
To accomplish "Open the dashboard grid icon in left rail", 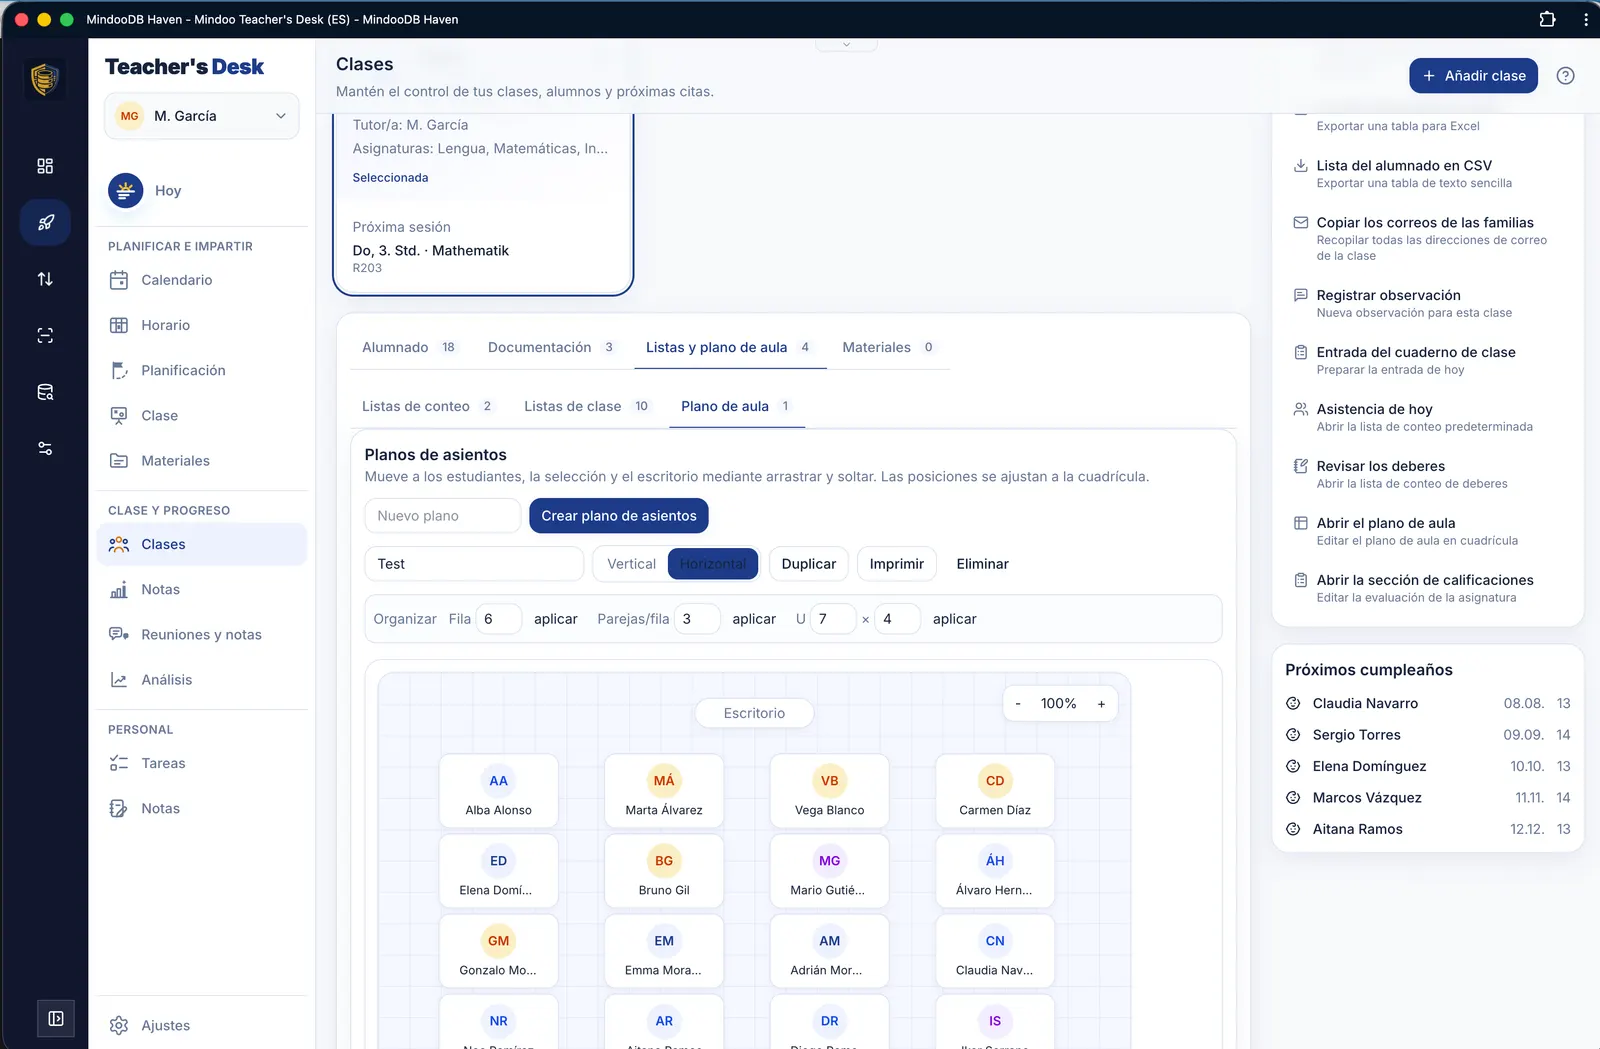I will [x=45, y=166].
